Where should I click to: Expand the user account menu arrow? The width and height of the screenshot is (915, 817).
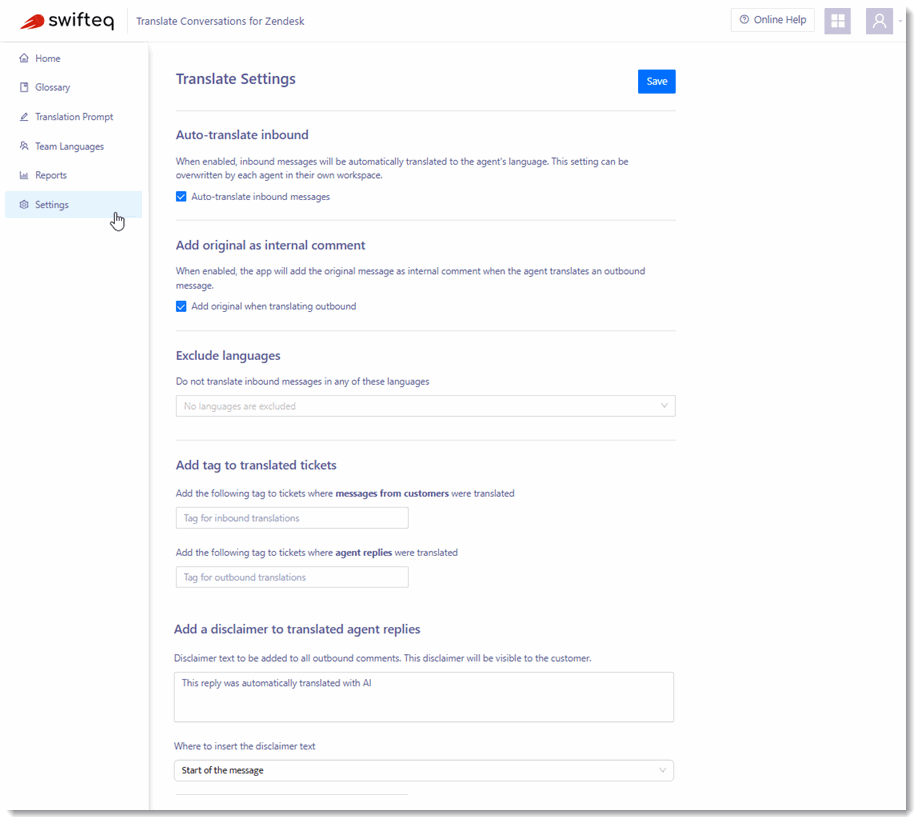[900, 22]
